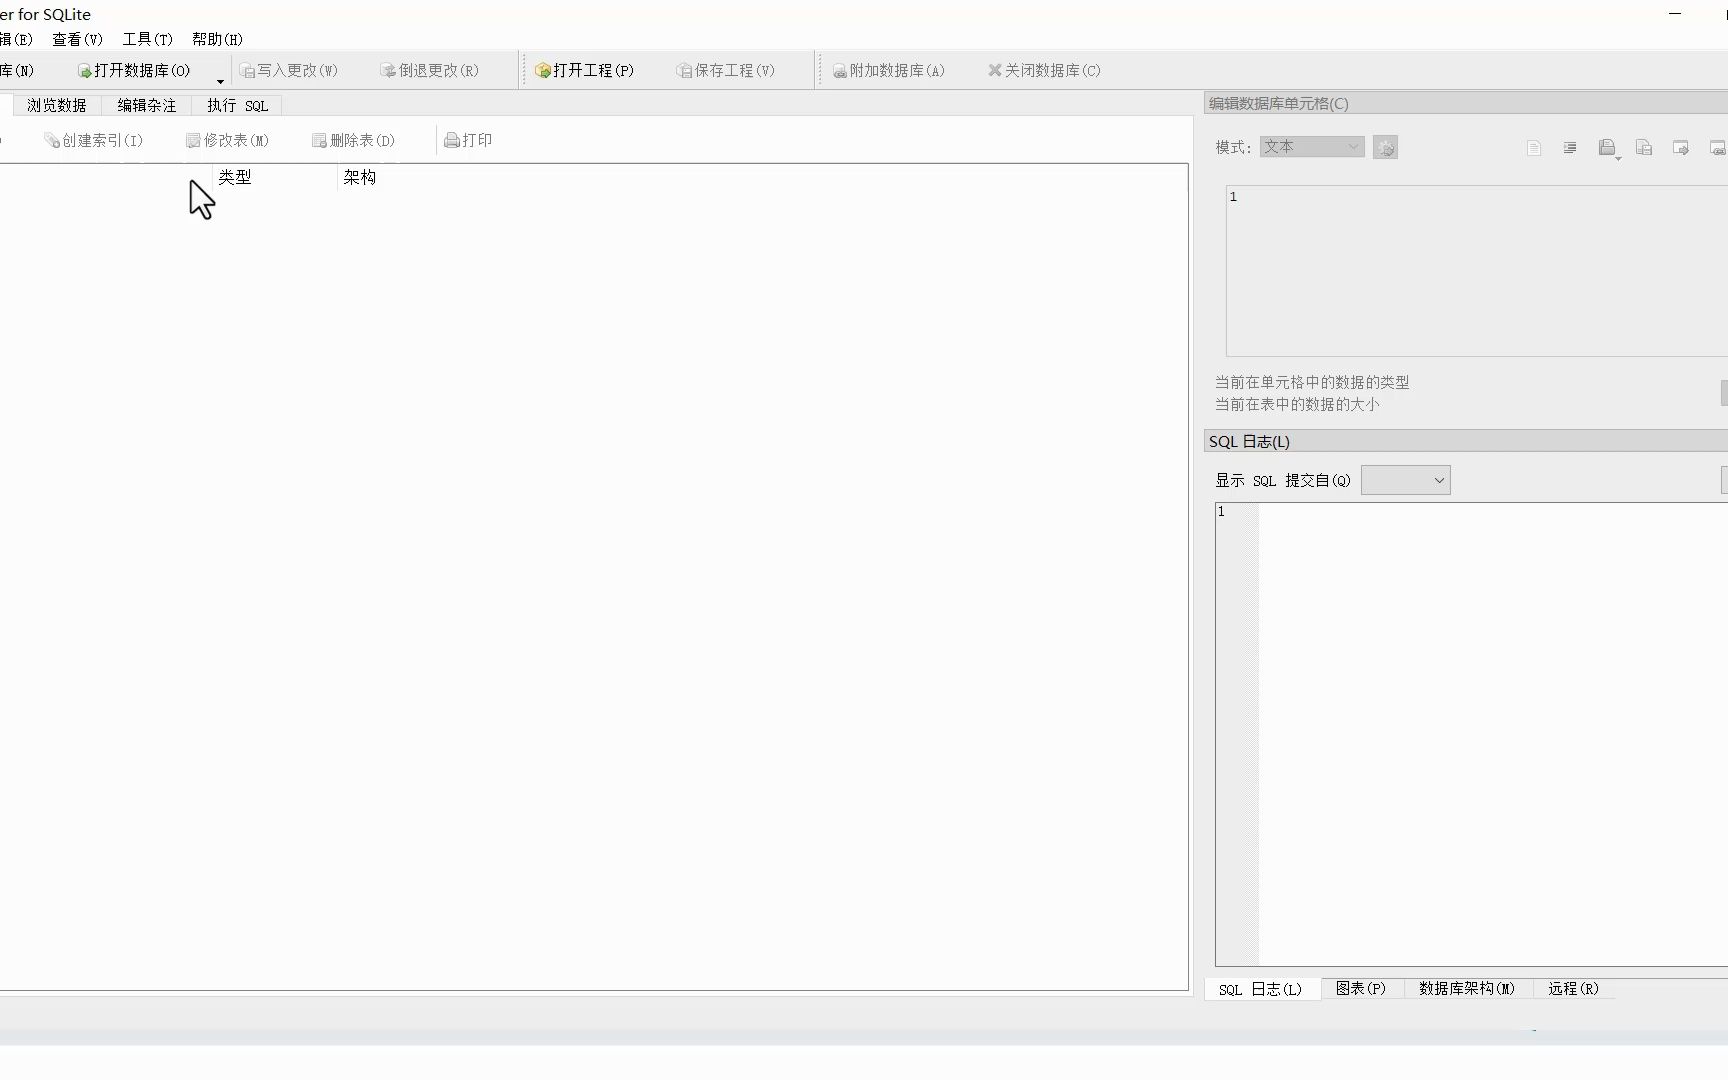Viewport: 1728px width, 1080px height.
Task: Open the View (查看) menu
Action: point(77,39)
